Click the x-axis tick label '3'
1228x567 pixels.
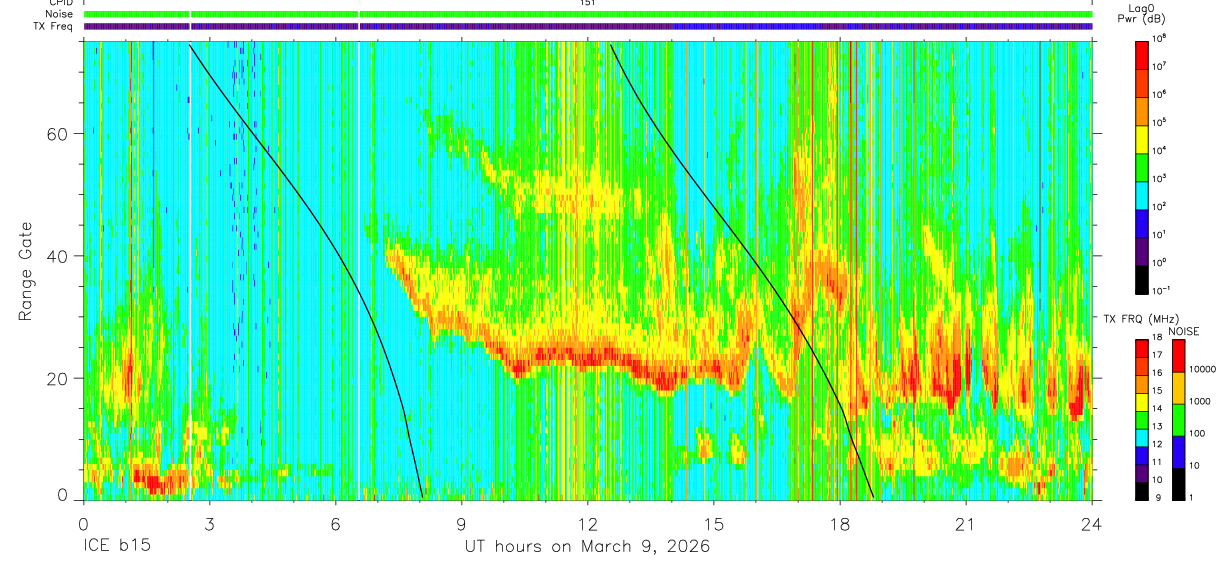coord(209,523)
